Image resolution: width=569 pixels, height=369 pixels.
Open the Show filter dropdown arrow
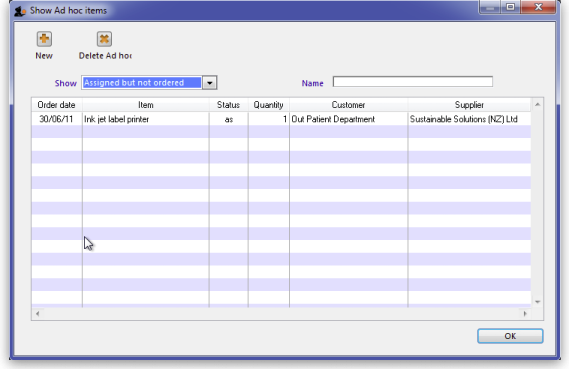(x=209, y=83)
